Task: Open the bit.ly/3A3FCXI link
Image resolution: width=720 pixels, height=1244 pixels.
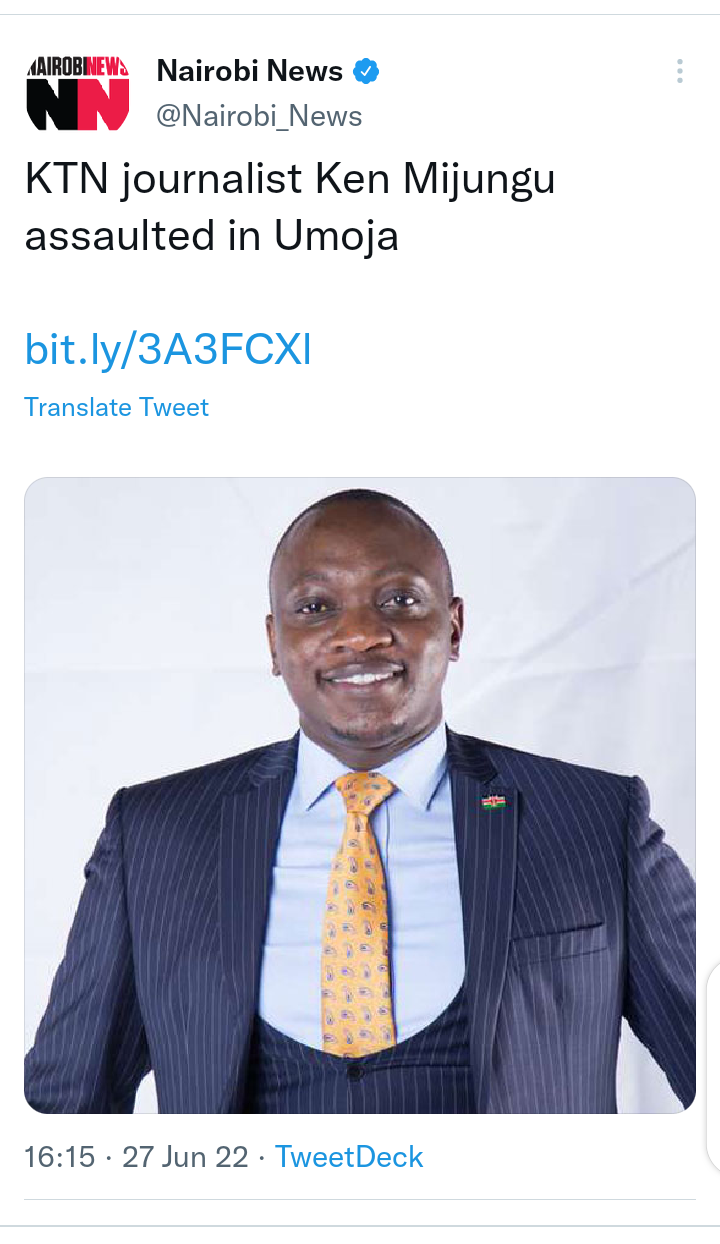Action: [x=168, y=350]
